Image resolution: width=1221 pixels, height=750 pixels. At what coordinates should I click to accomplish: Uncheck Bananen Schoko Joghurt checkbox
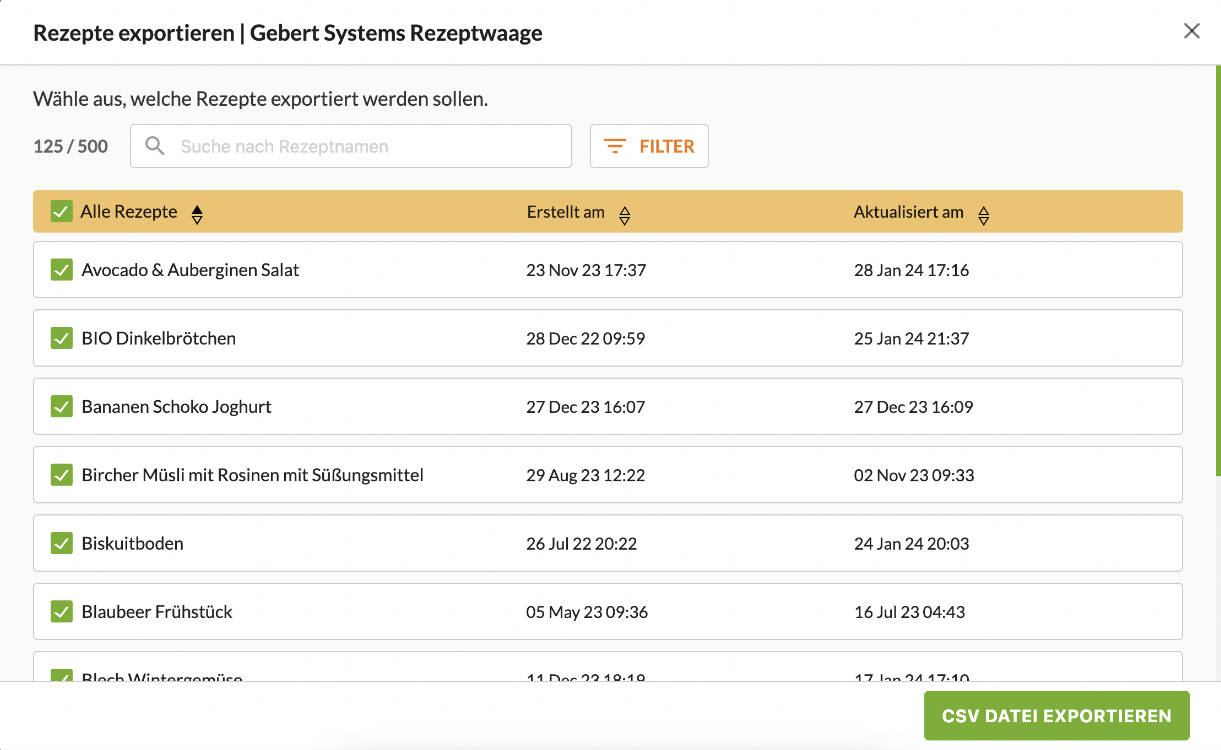(x=62, y=407)
